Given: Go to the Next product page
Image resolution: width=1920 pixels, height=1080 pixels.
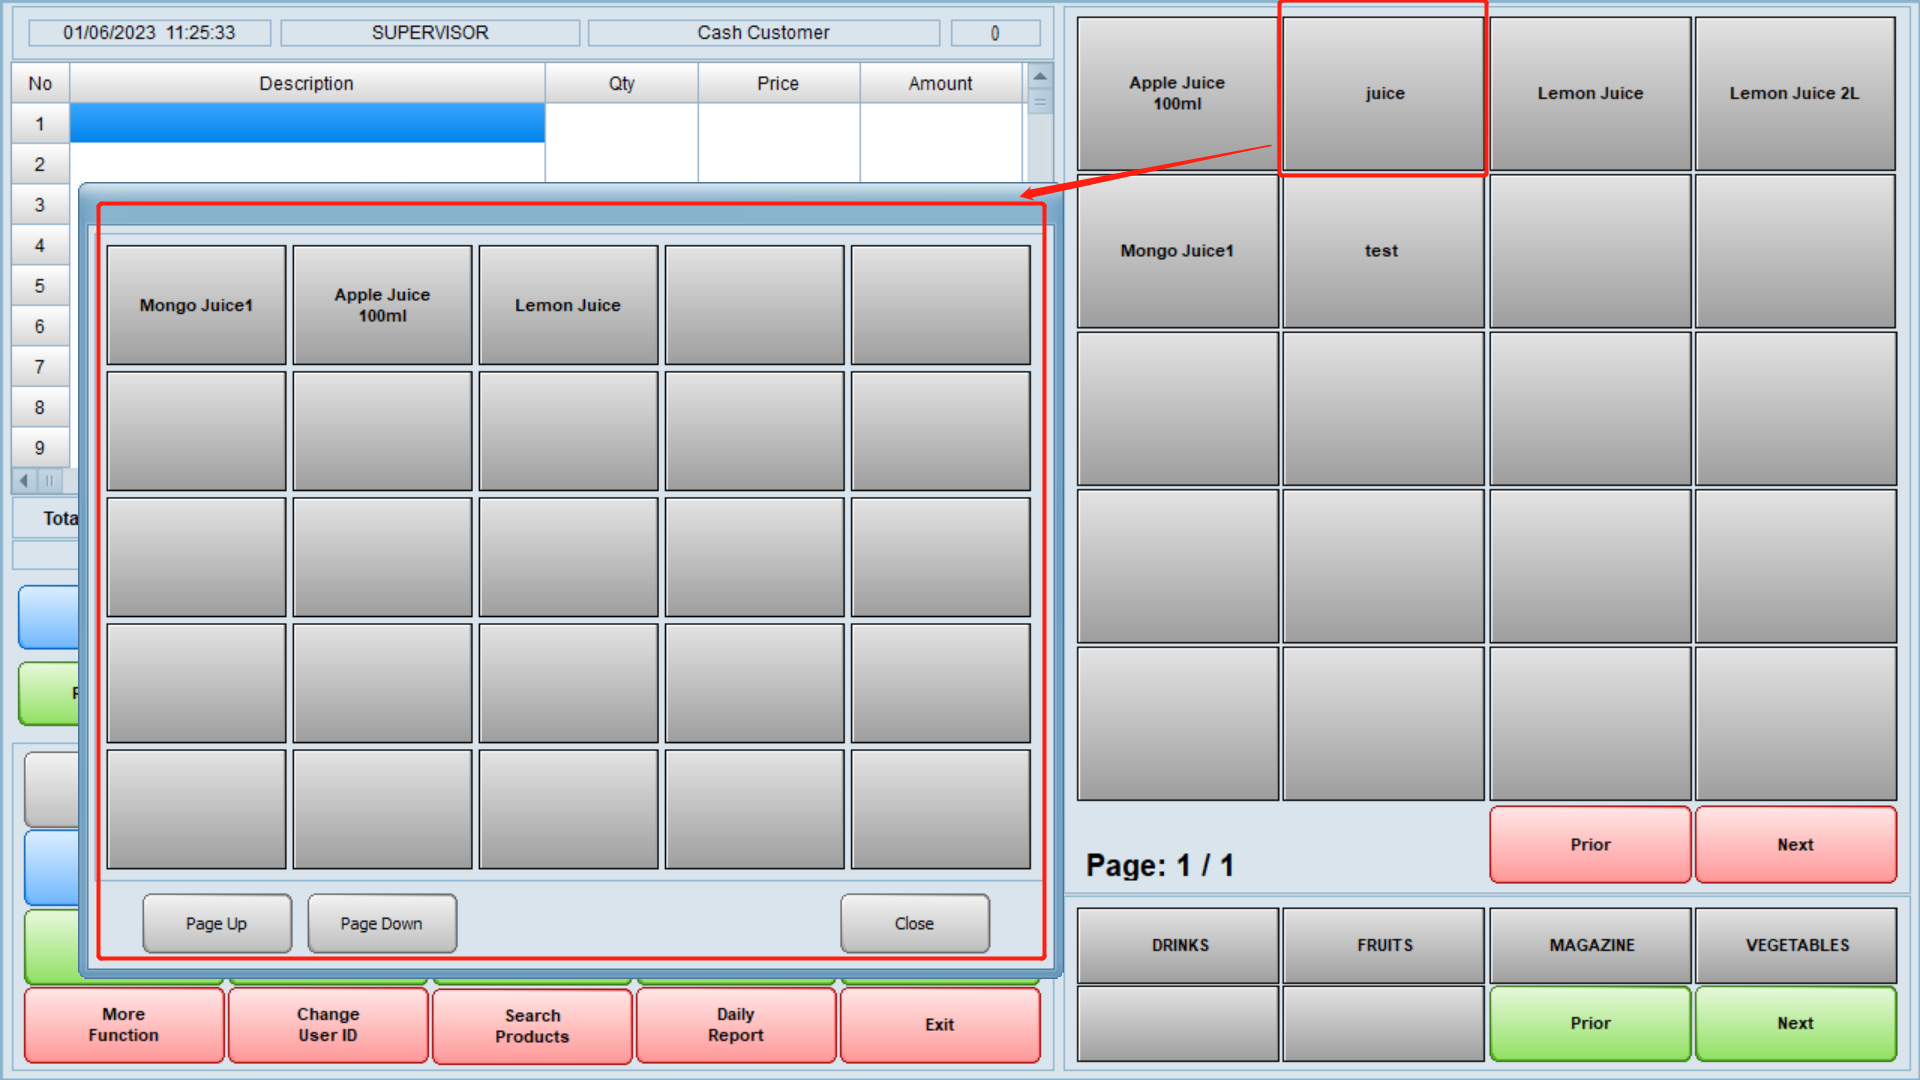Looking at the screenshot, I should tap(1795, 845).
